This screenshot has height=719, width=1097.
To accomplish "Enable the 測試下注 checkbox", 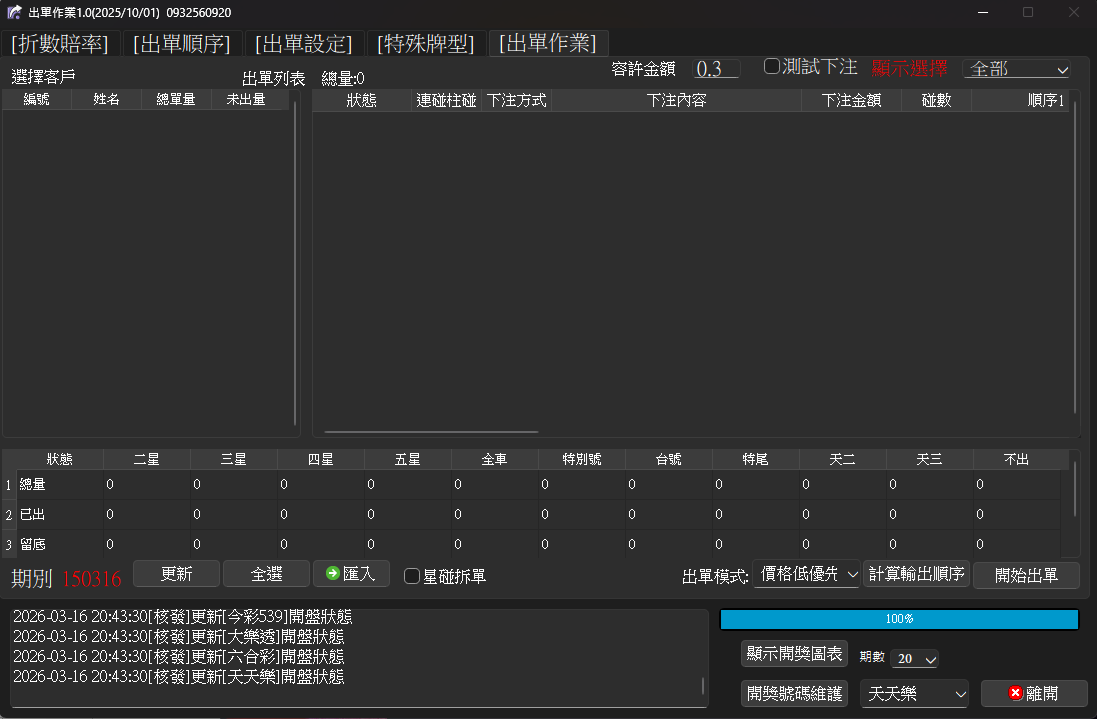I will (x=771, y=66).
